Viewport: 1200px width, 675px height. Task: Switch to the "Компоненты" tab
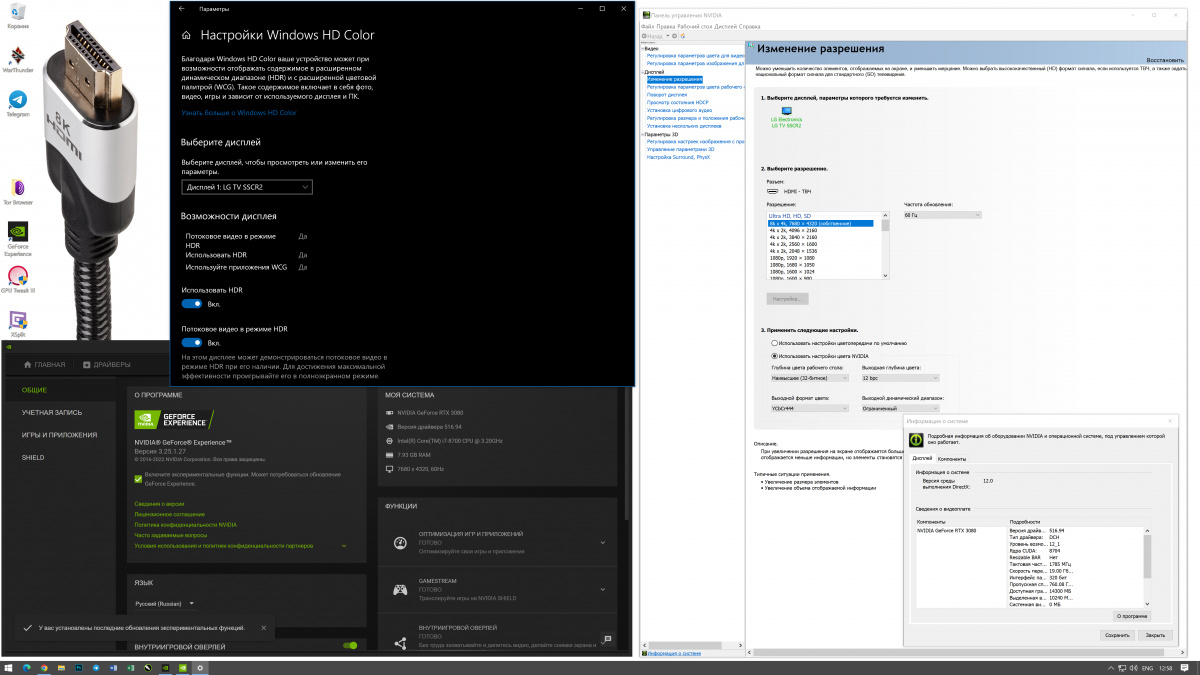tap(951, 458)
